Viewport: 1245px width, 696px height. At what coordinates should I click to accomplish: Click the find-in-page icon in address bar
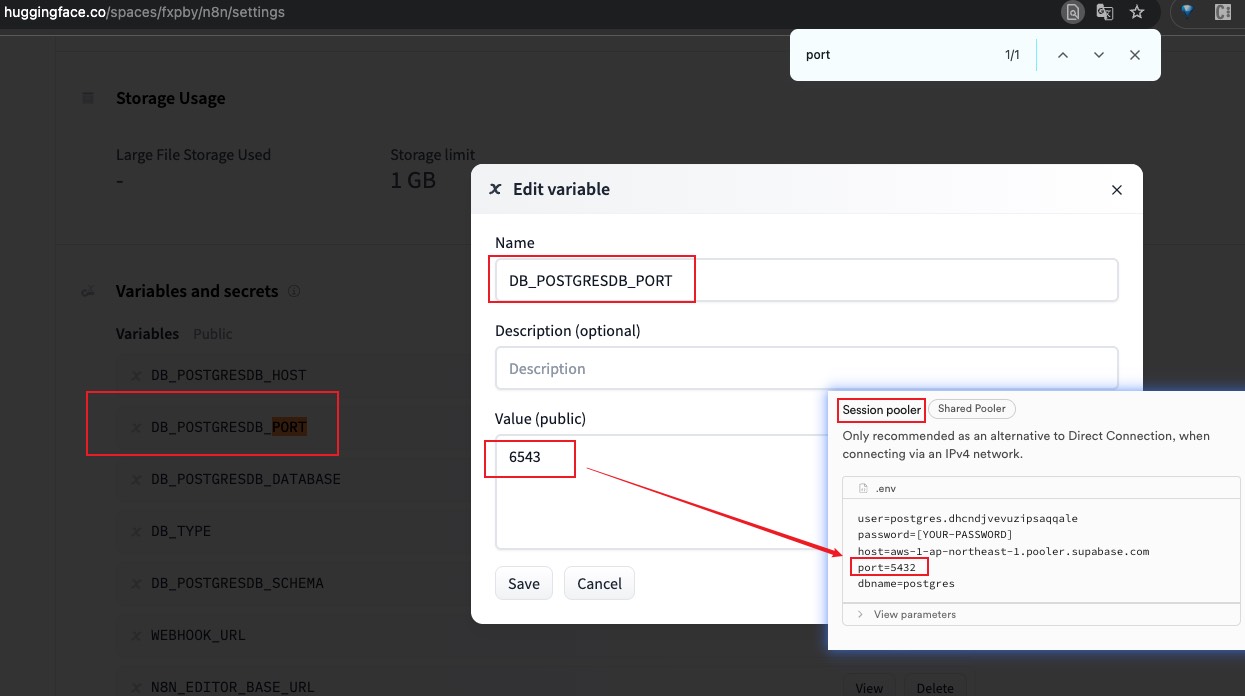click(1072, 12)
